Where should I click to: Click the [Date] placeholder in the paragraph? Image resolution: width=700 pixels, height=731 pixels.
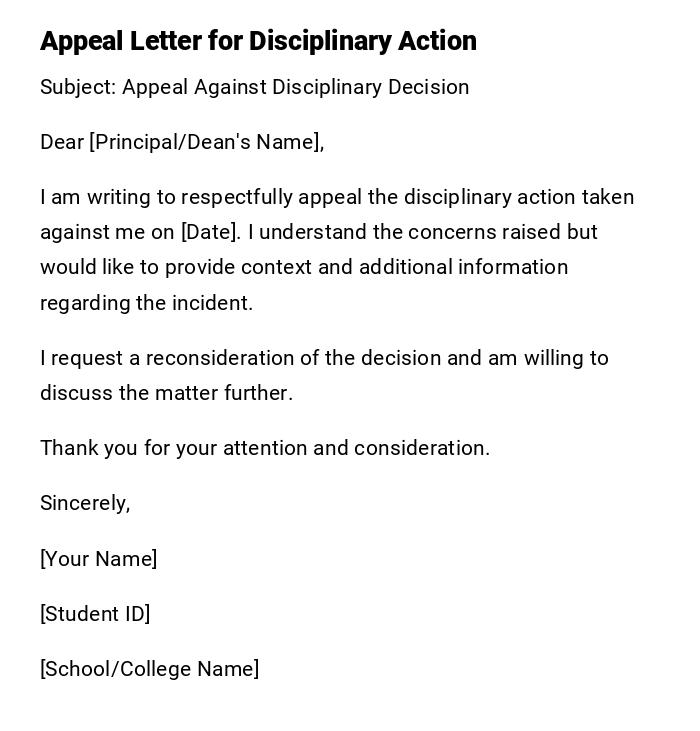(210, 232)
